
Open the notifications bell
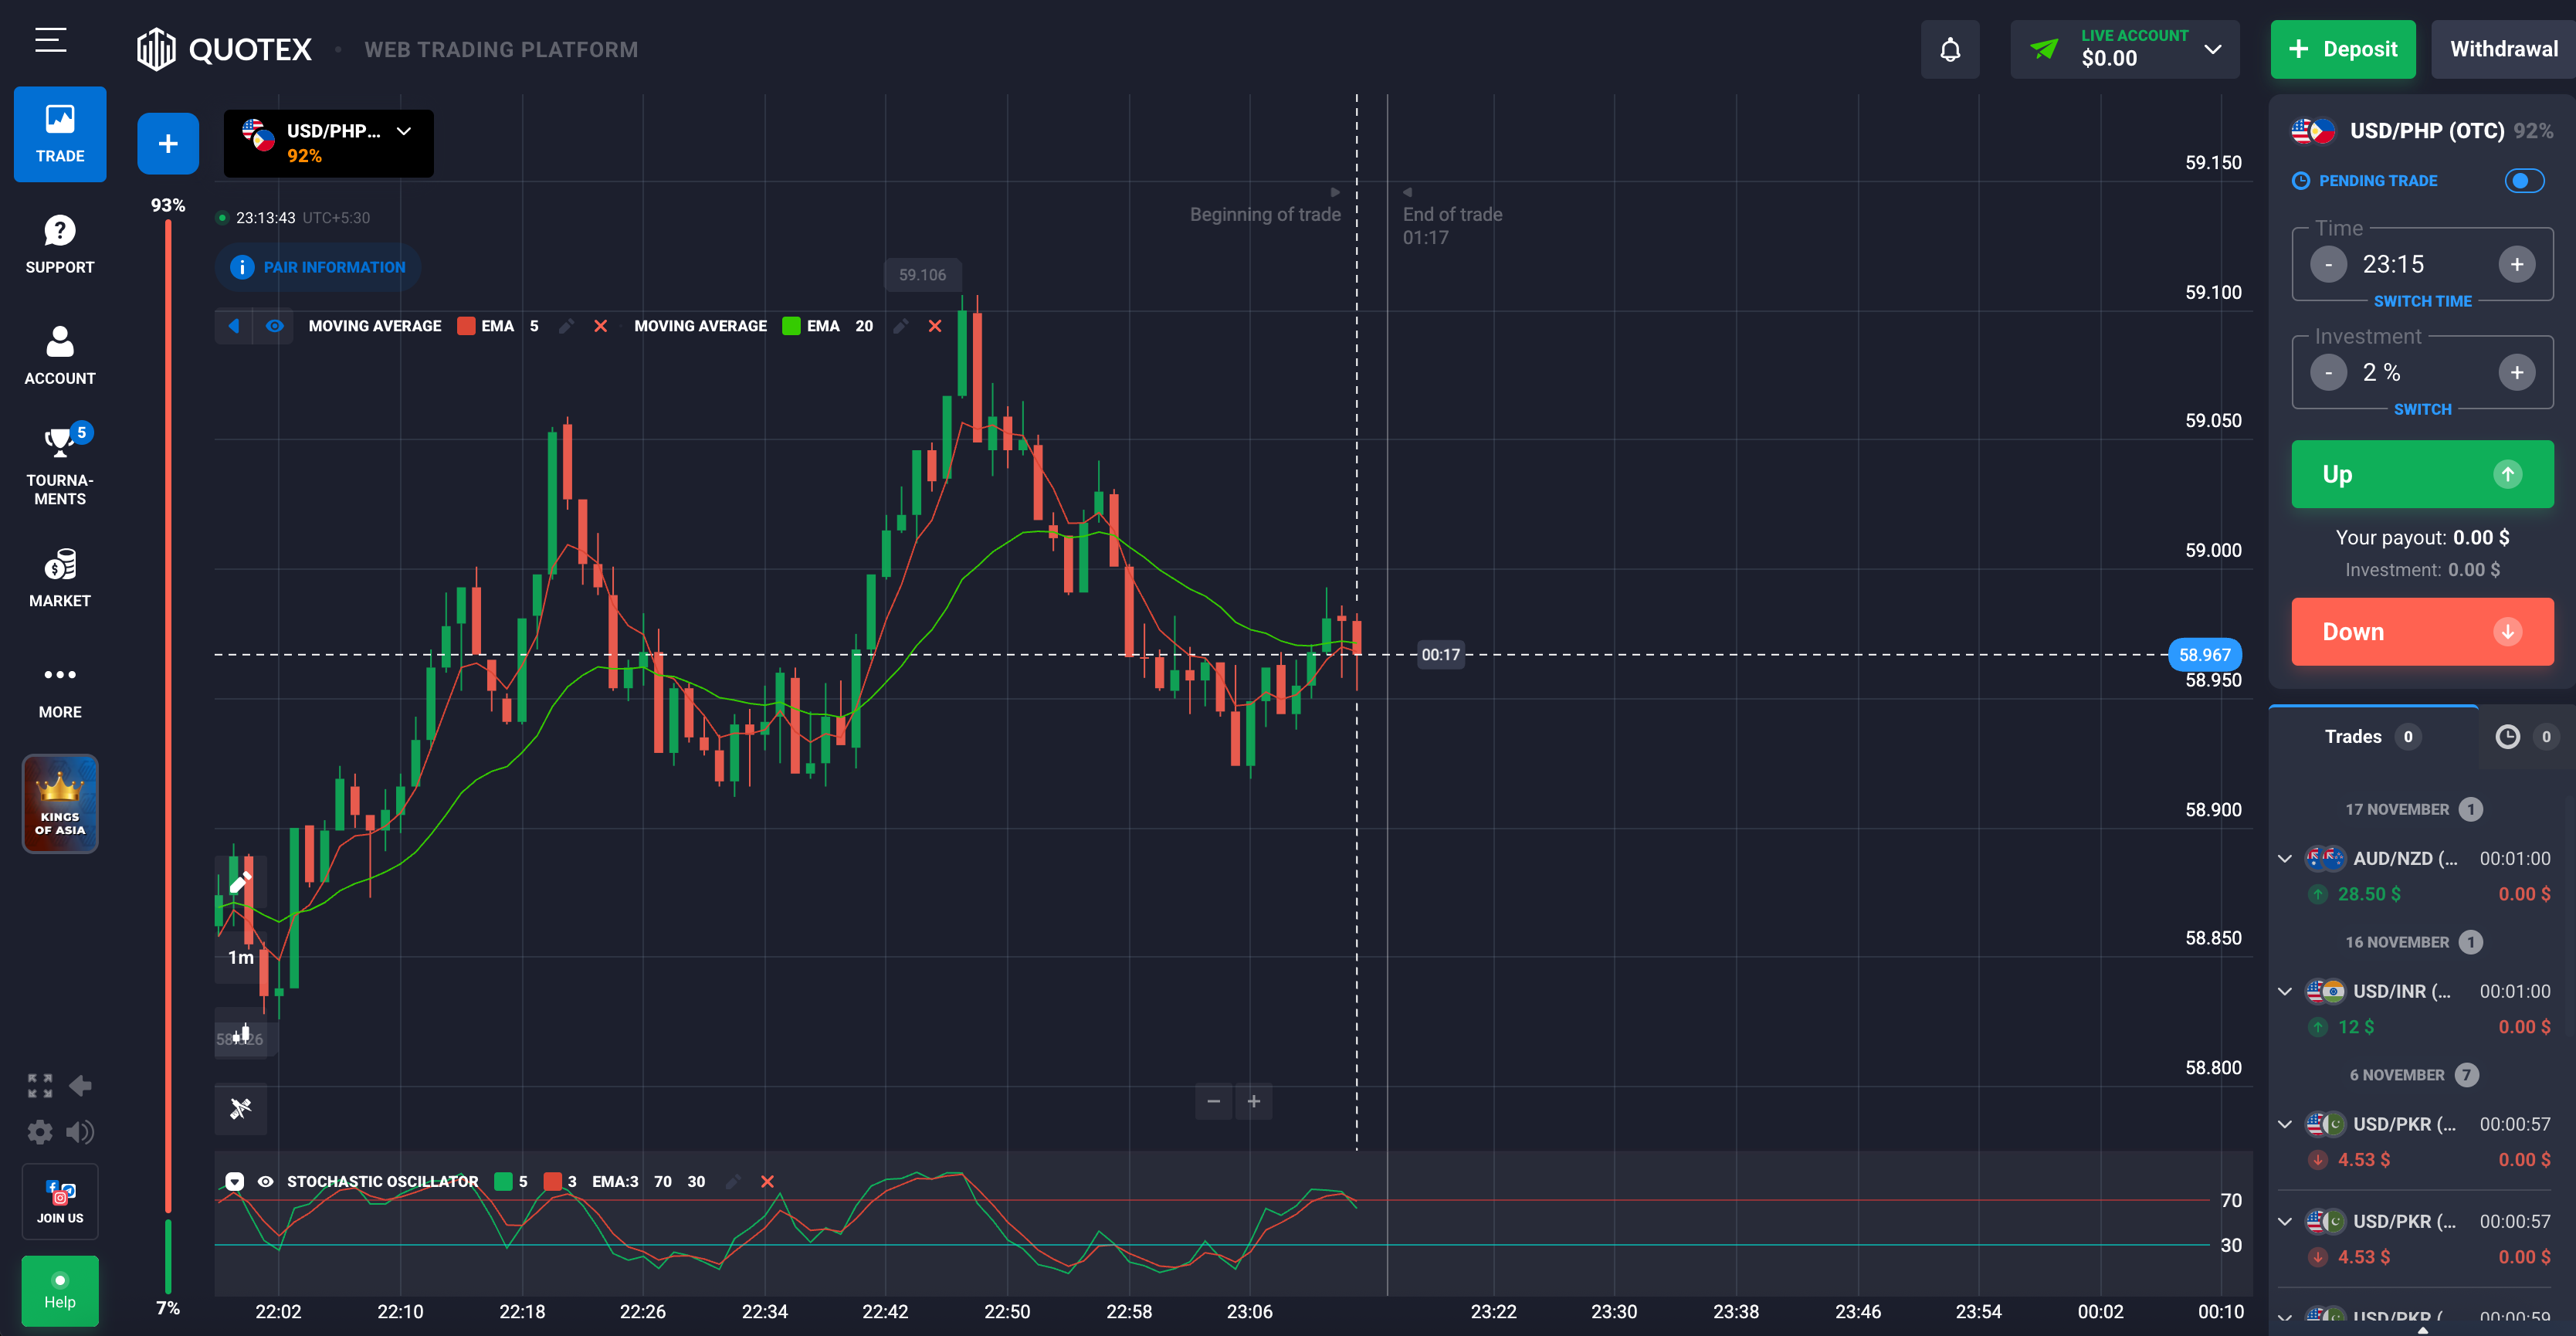click(x=1950, y=48)
